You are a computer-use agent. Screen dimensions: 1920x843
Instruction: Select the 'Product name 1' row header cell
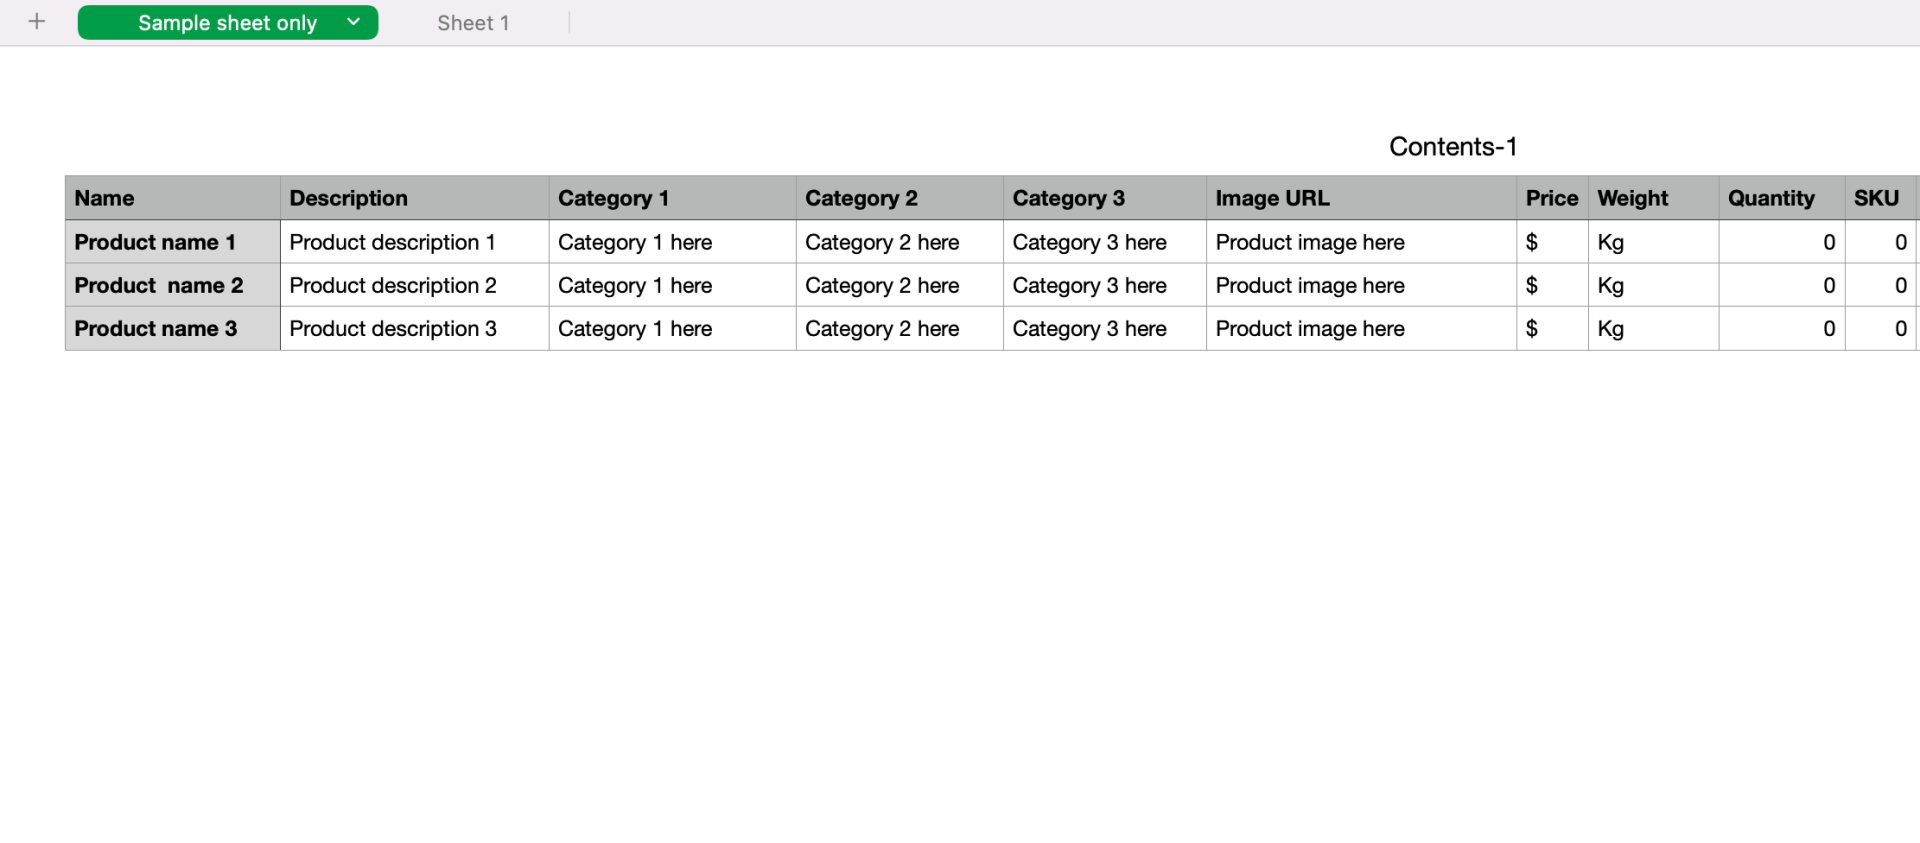[x=172, y=242]
